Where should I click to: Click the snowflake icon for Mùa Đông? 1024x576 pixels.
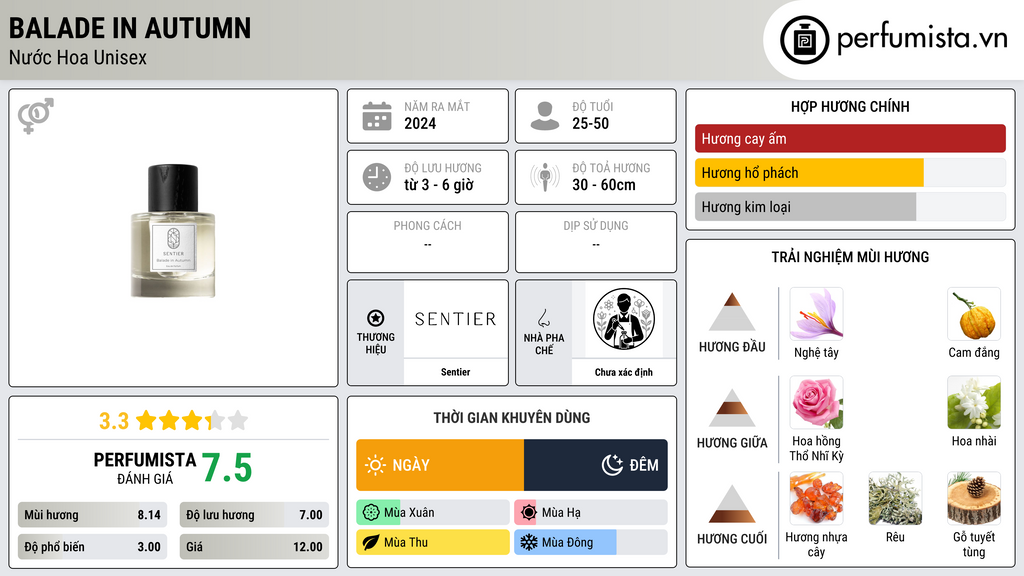point(528,542)
